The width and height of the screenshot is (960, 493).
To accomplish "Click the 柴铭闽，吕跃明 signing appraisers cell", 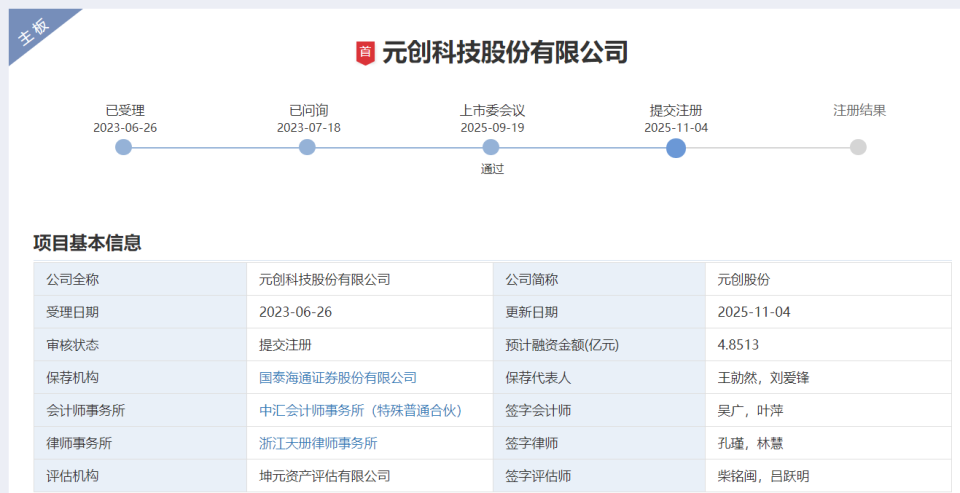I will point(828,476).
